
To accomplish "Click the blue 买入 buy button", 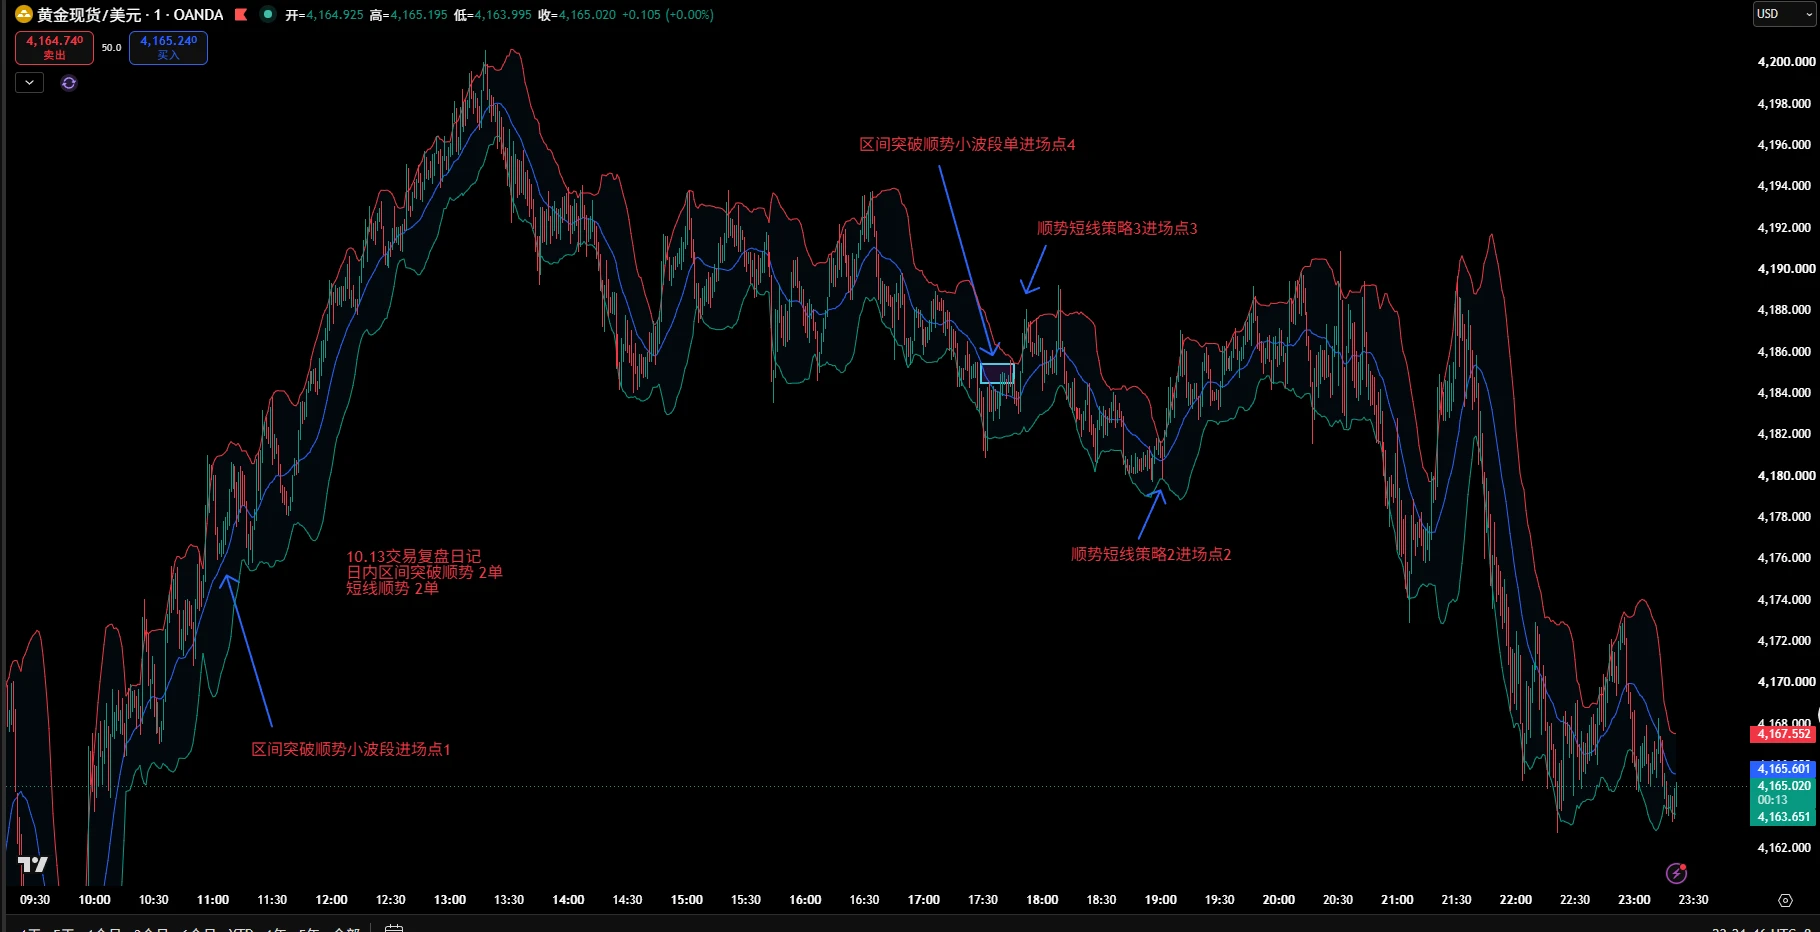I will click(168, 47).
